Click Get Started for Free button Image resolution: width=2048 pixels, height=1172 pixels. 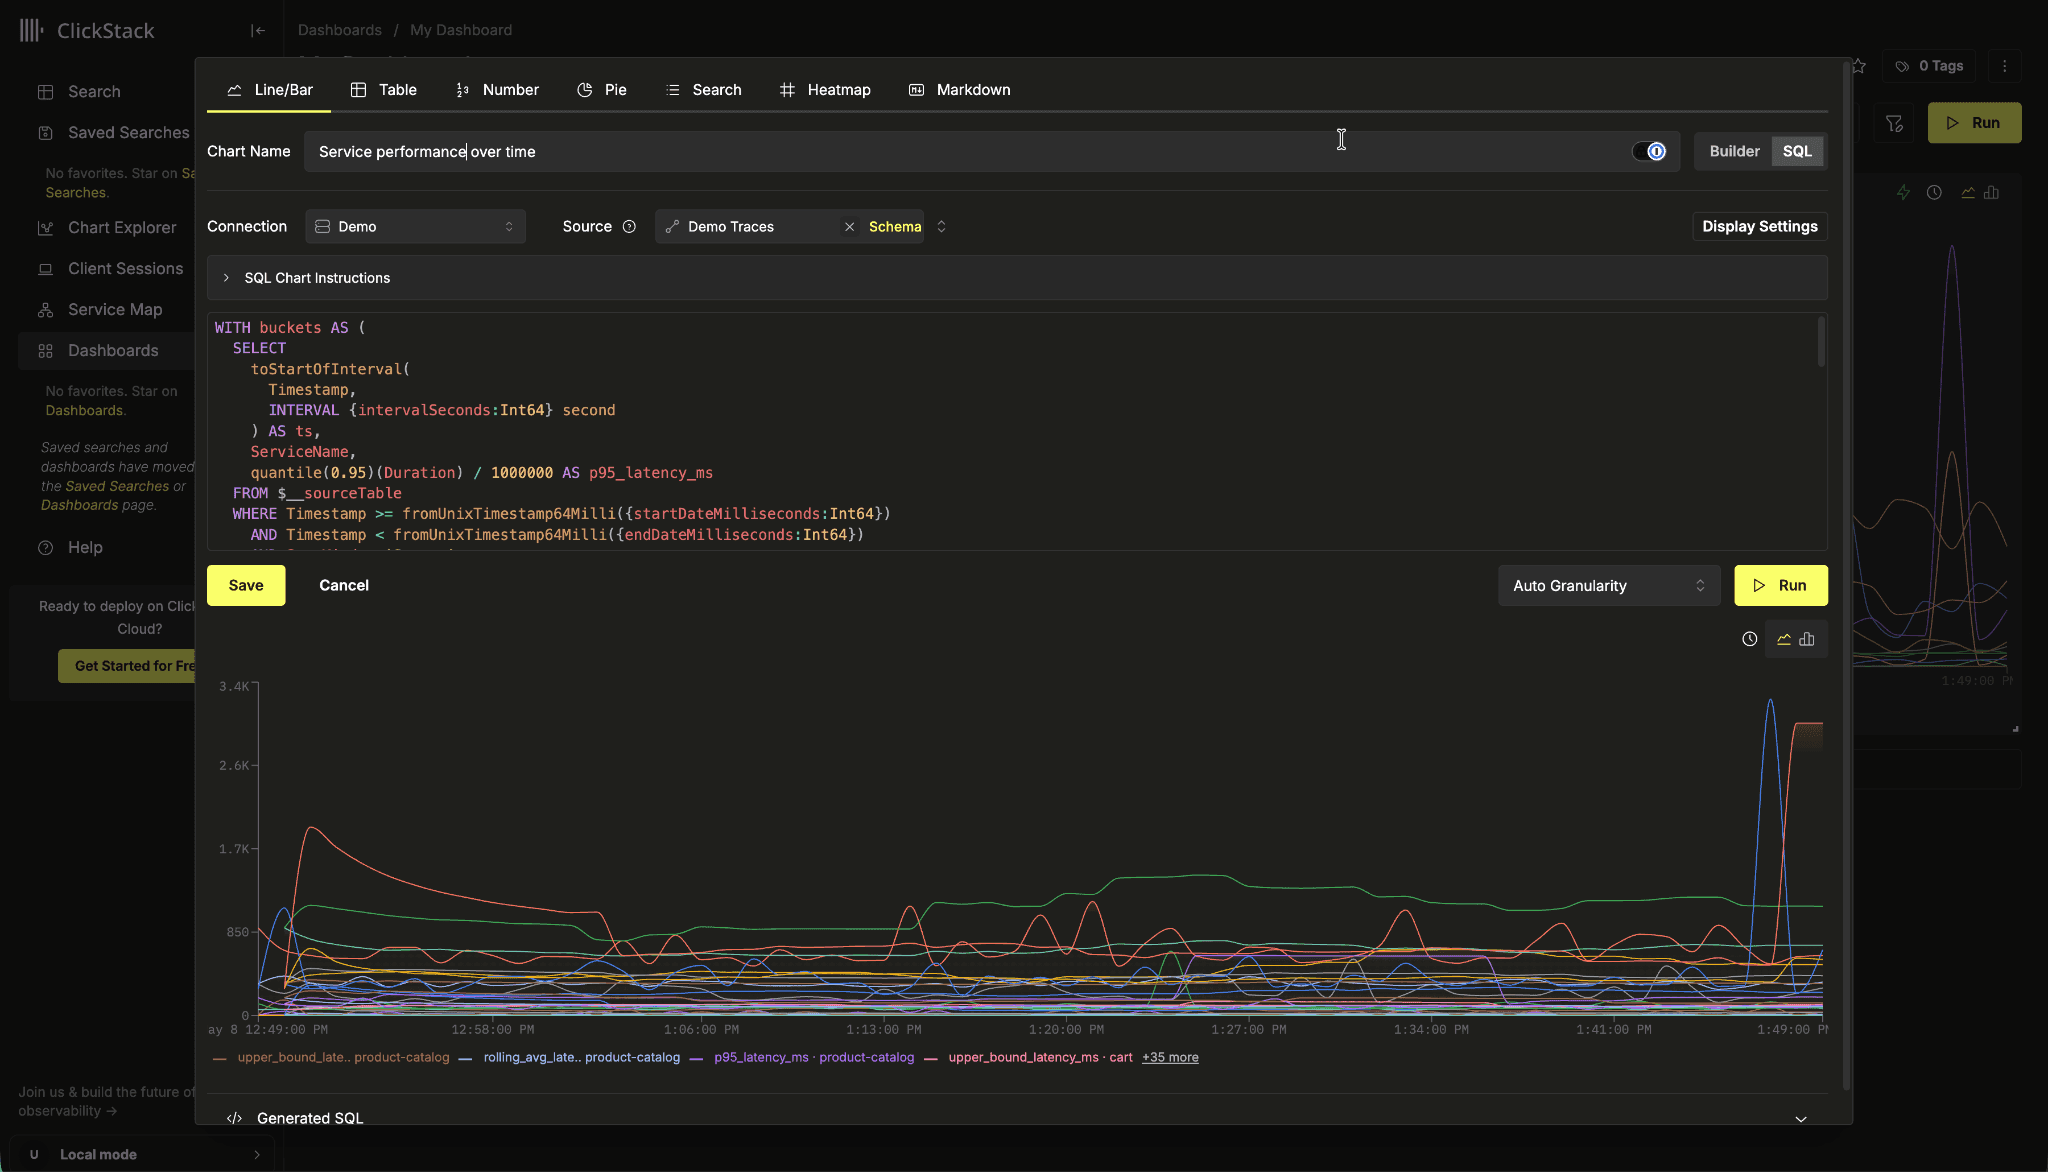click(x=127, y=666)
